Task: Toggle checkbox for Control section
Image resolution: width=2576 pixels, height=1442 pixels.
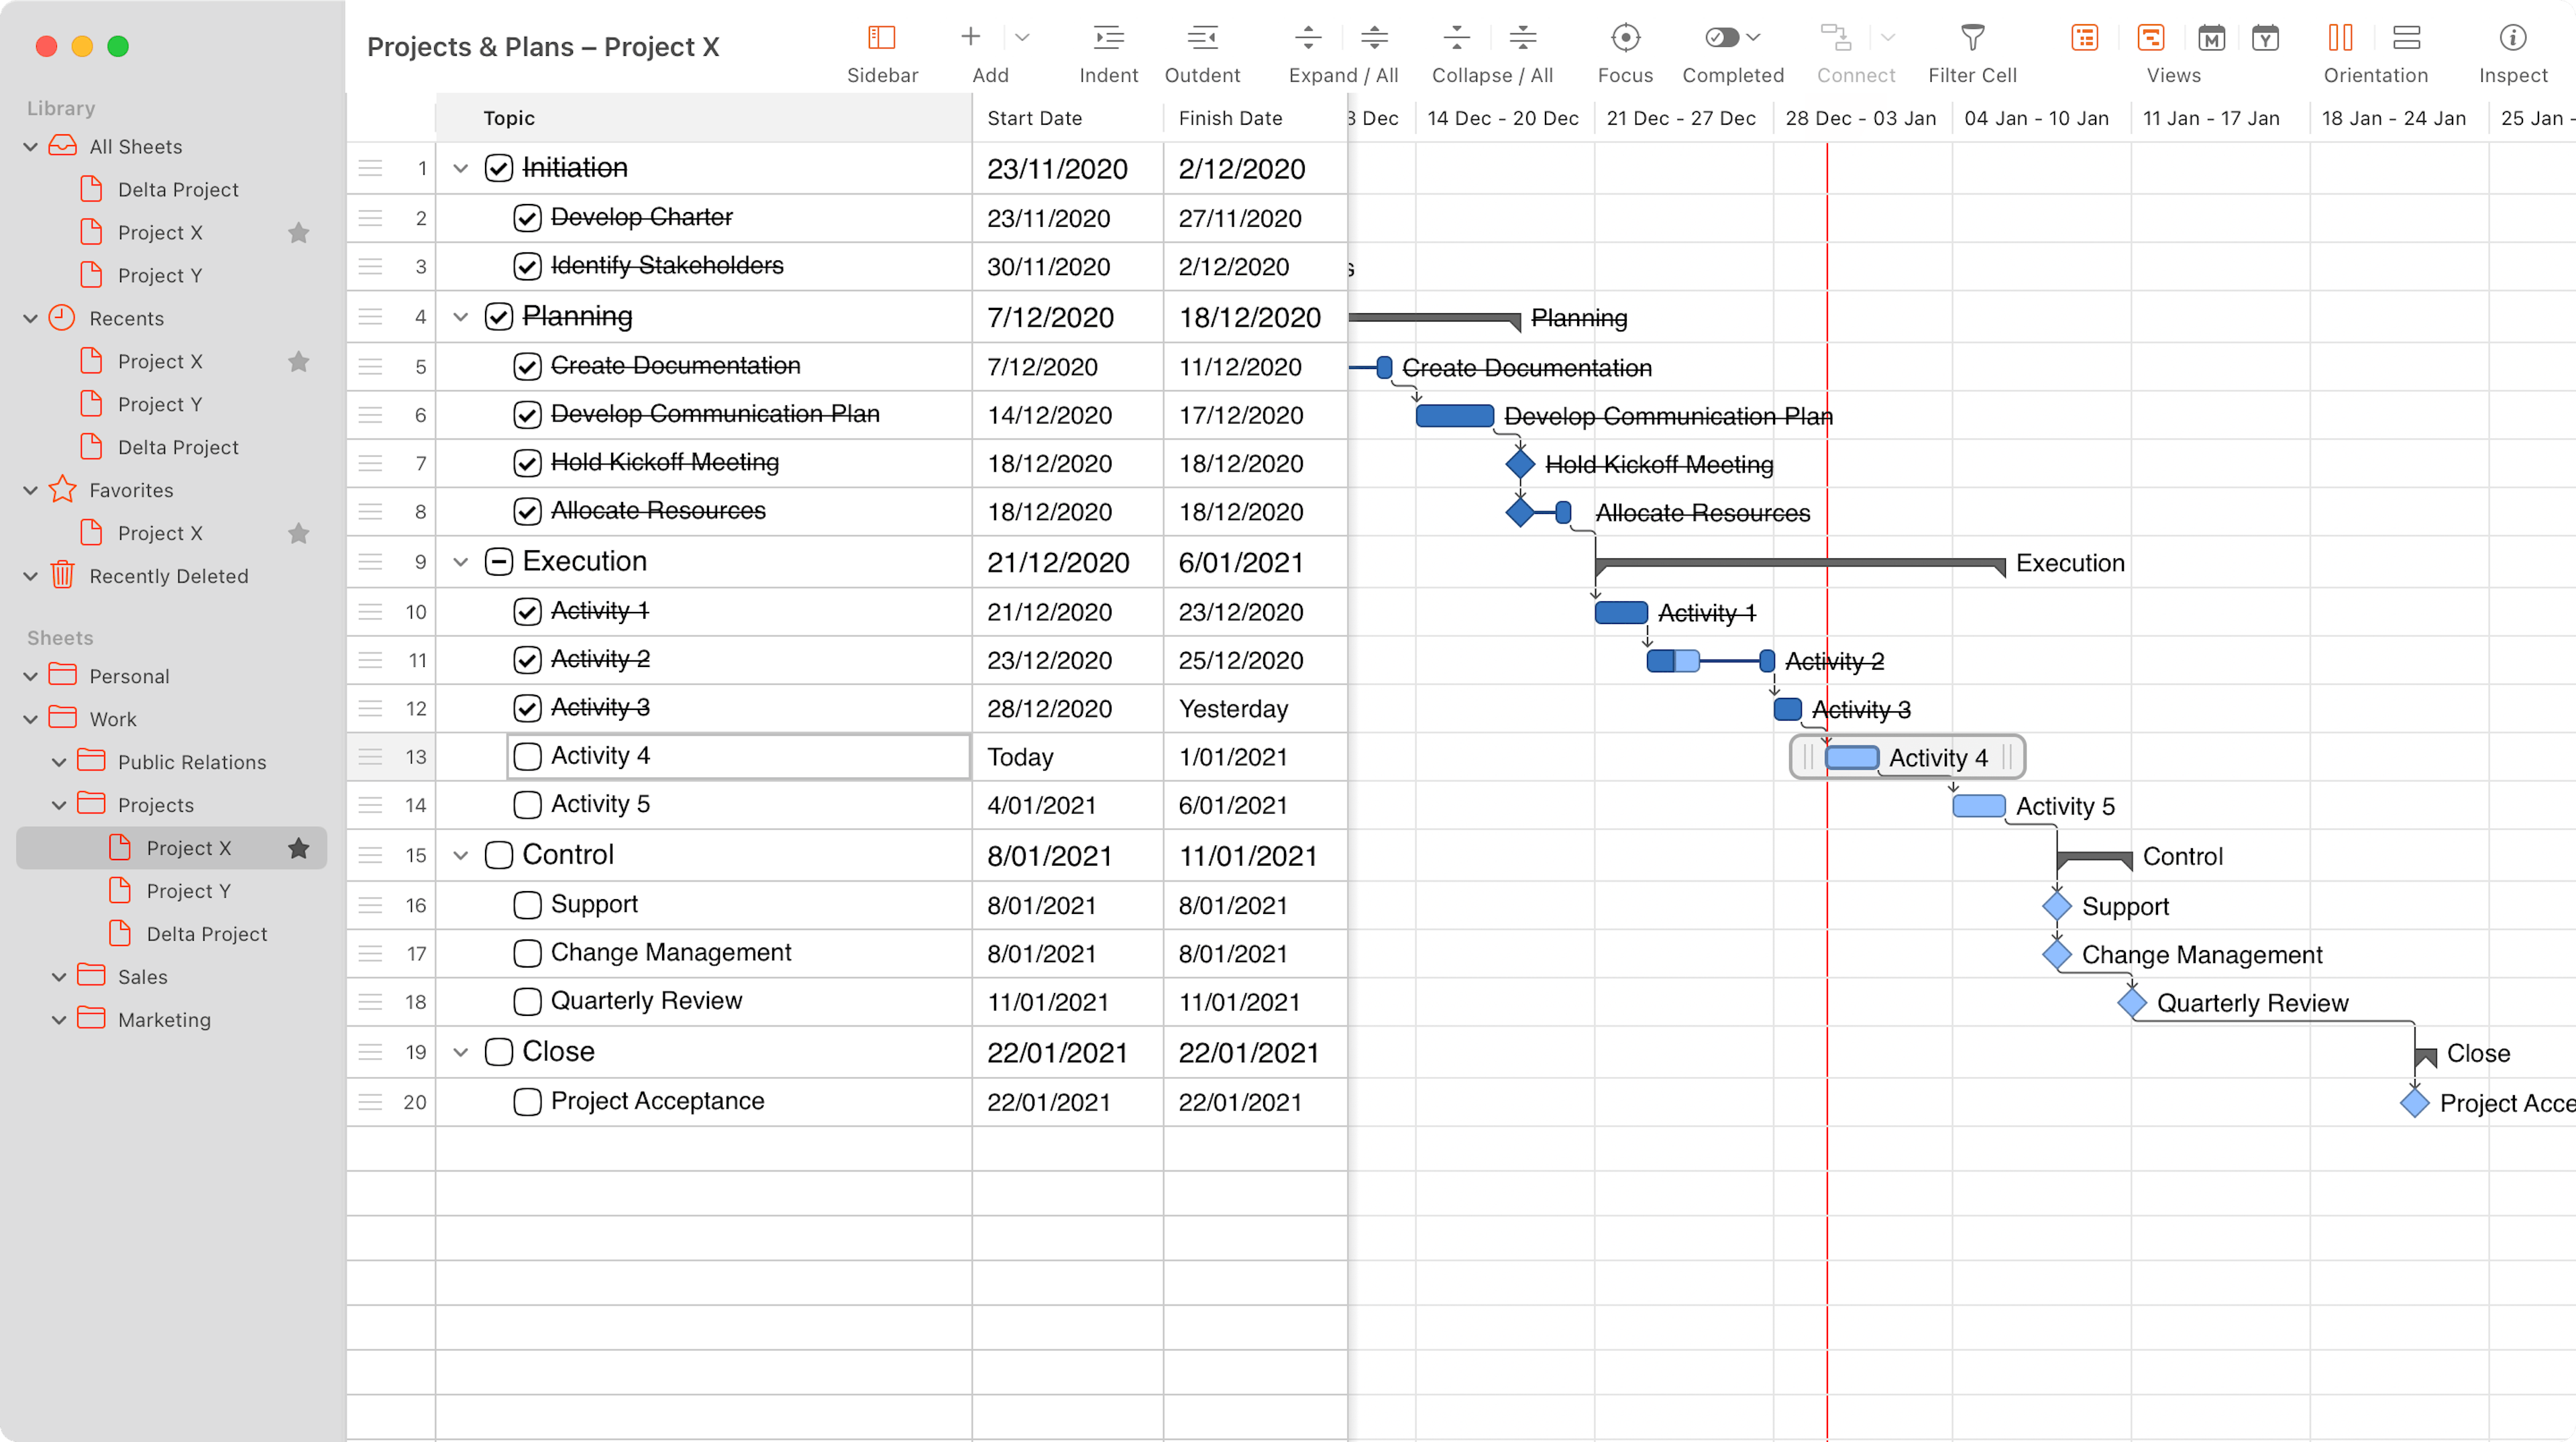Action: (499, 855)
